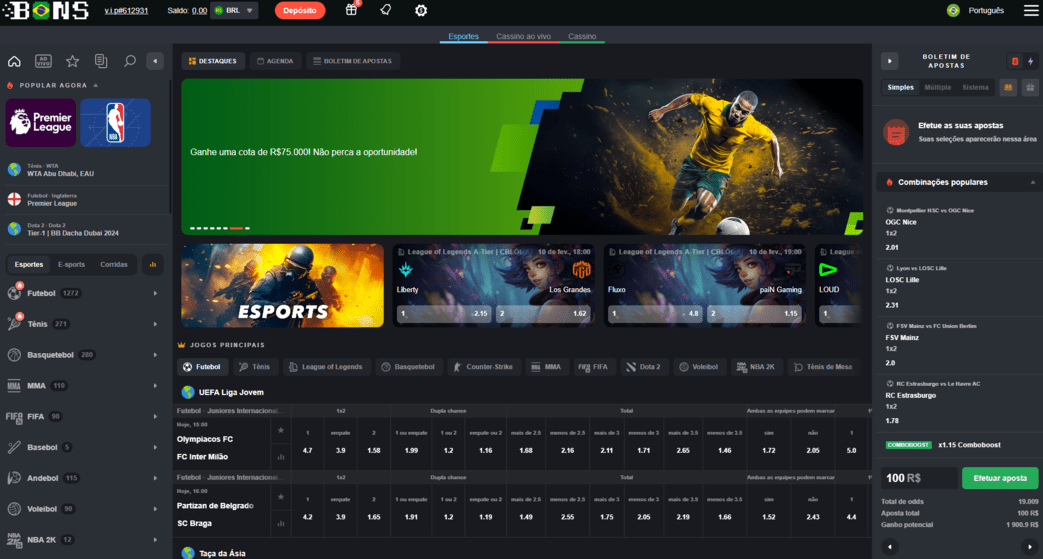
Task: Switch sidebar to Corridas tab
Action: 114,264
